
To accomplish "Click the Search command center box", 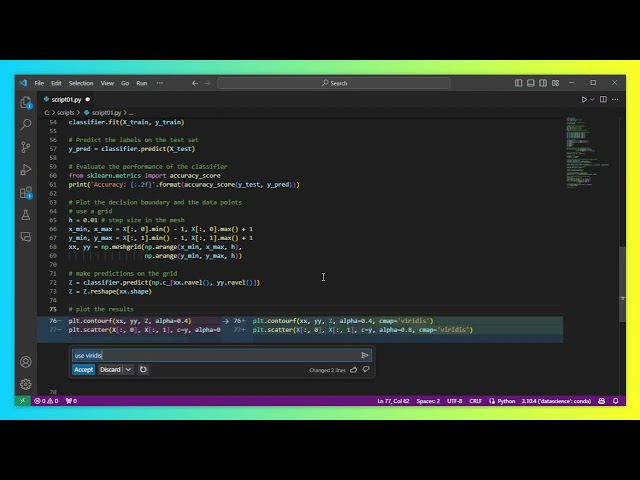I will (x=334, y=83).
